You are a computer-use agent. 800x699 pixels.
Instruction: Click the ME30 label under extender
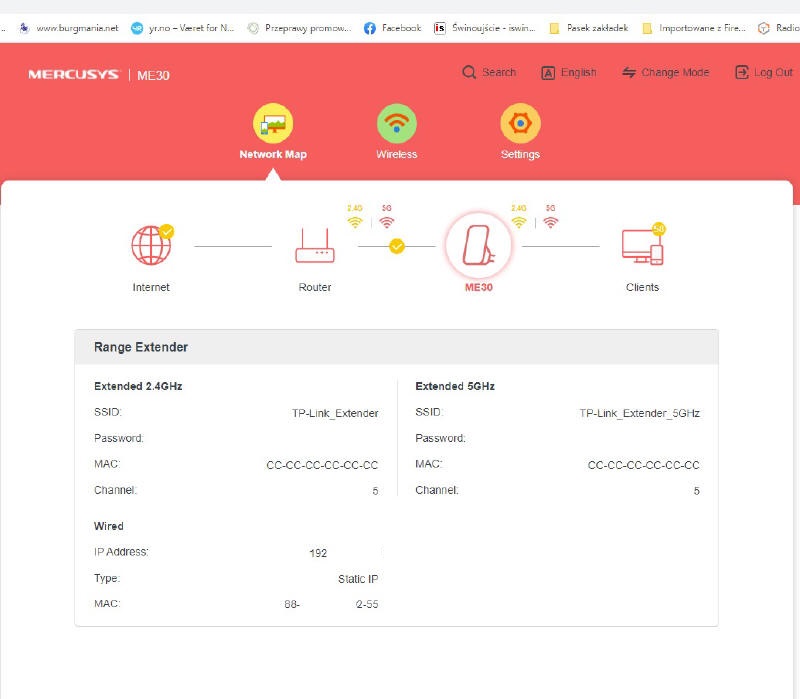(479, 287)
